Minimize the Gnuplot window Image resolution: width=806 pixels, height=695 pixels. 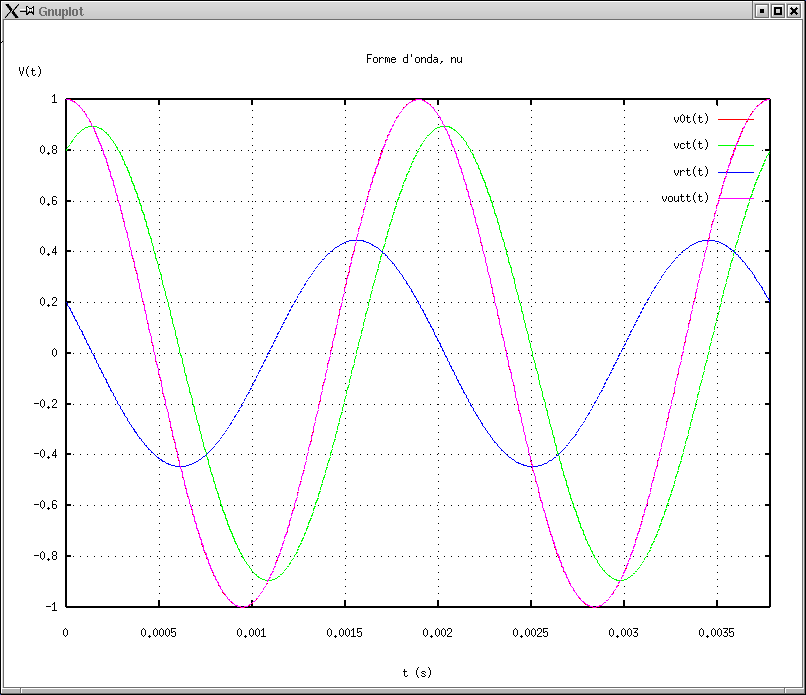click(761, 10)
